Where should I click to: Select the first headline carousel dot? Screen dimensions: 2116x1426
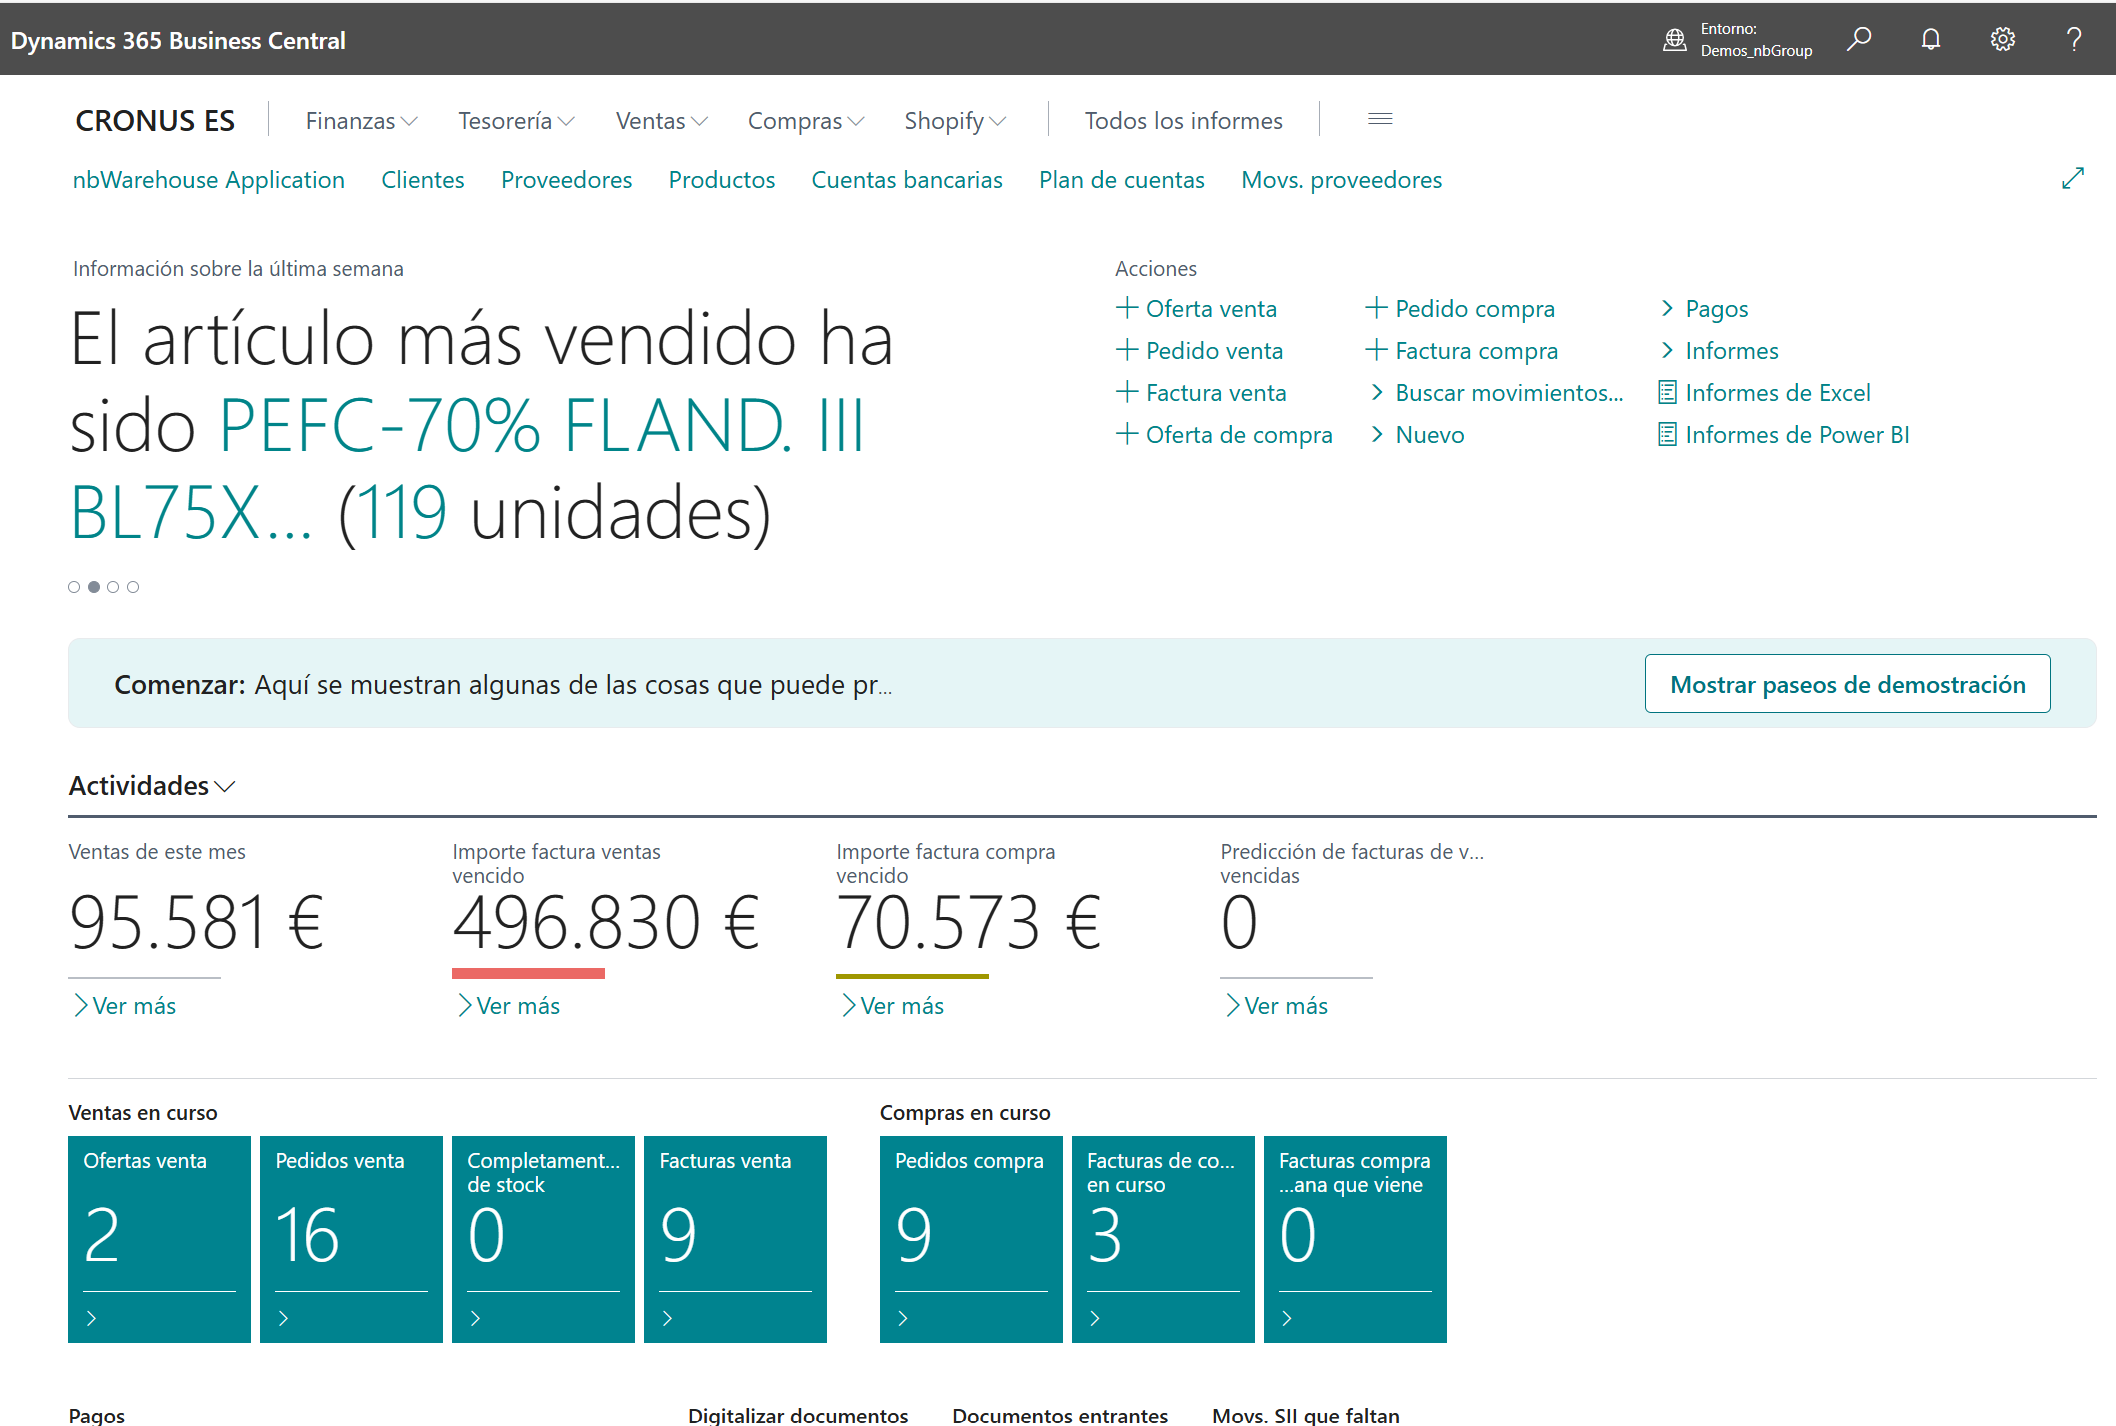74,587
